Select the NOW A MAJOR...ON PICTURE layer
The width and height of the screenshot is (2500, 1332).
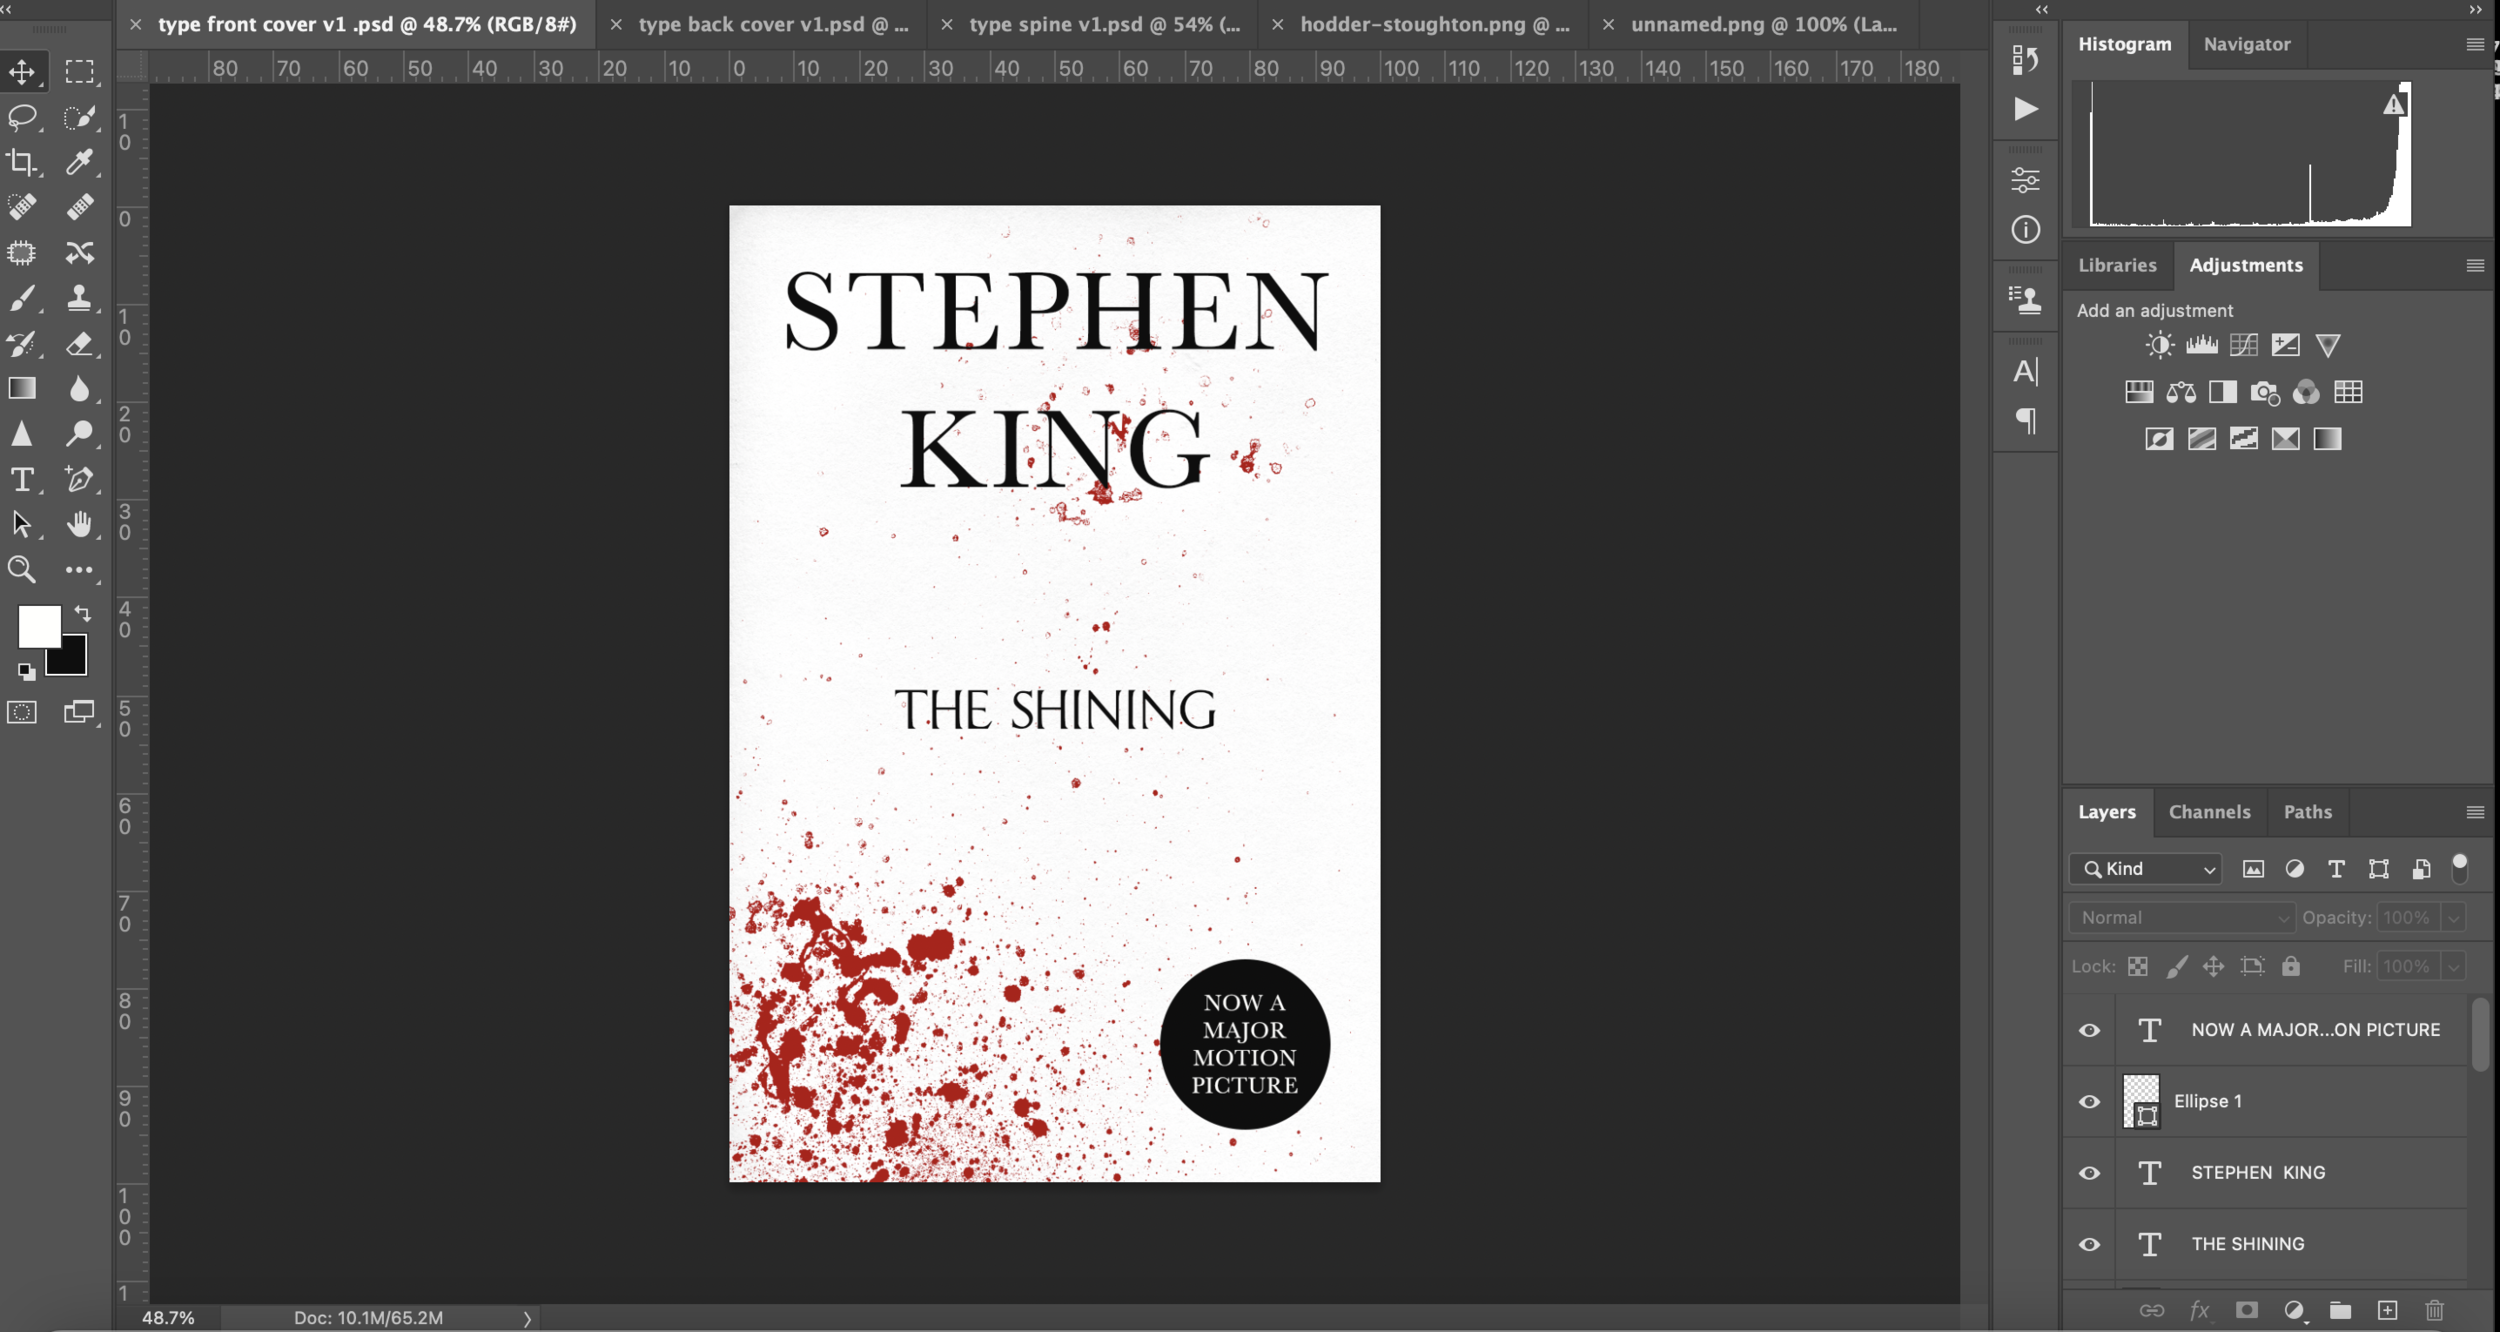pos(2314,1030)
